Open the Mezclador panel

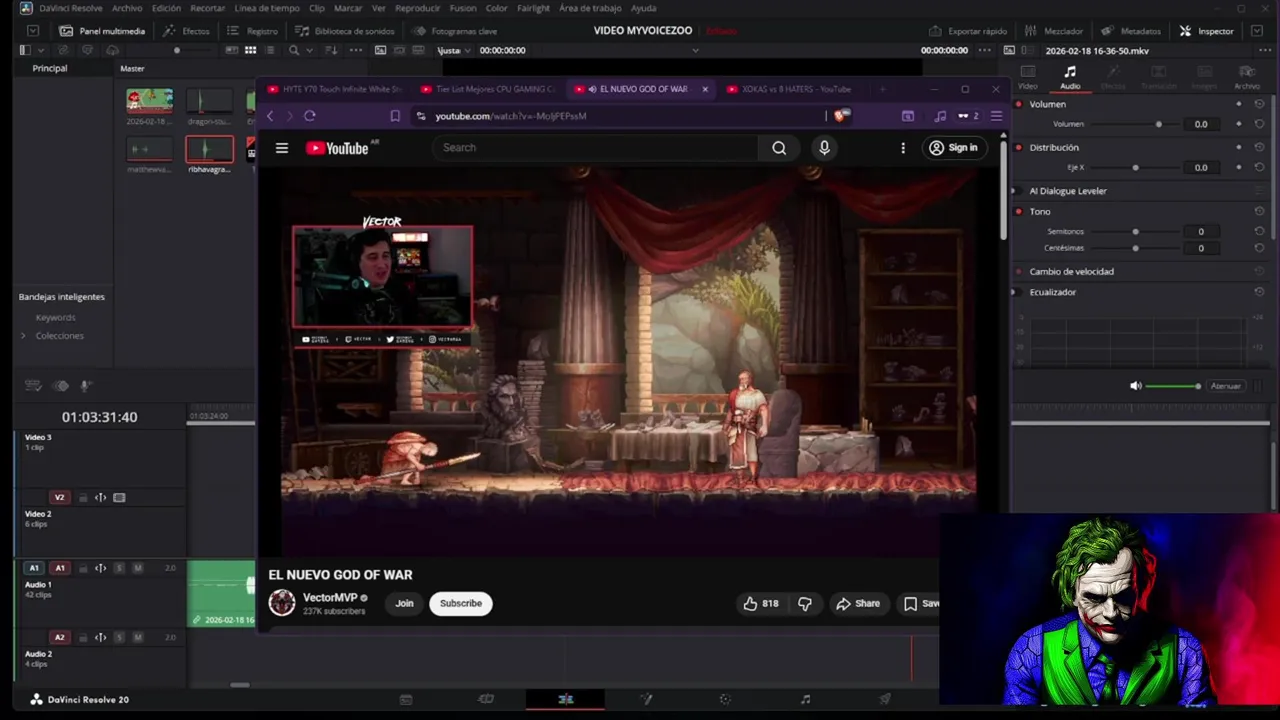click(1054, 31)
